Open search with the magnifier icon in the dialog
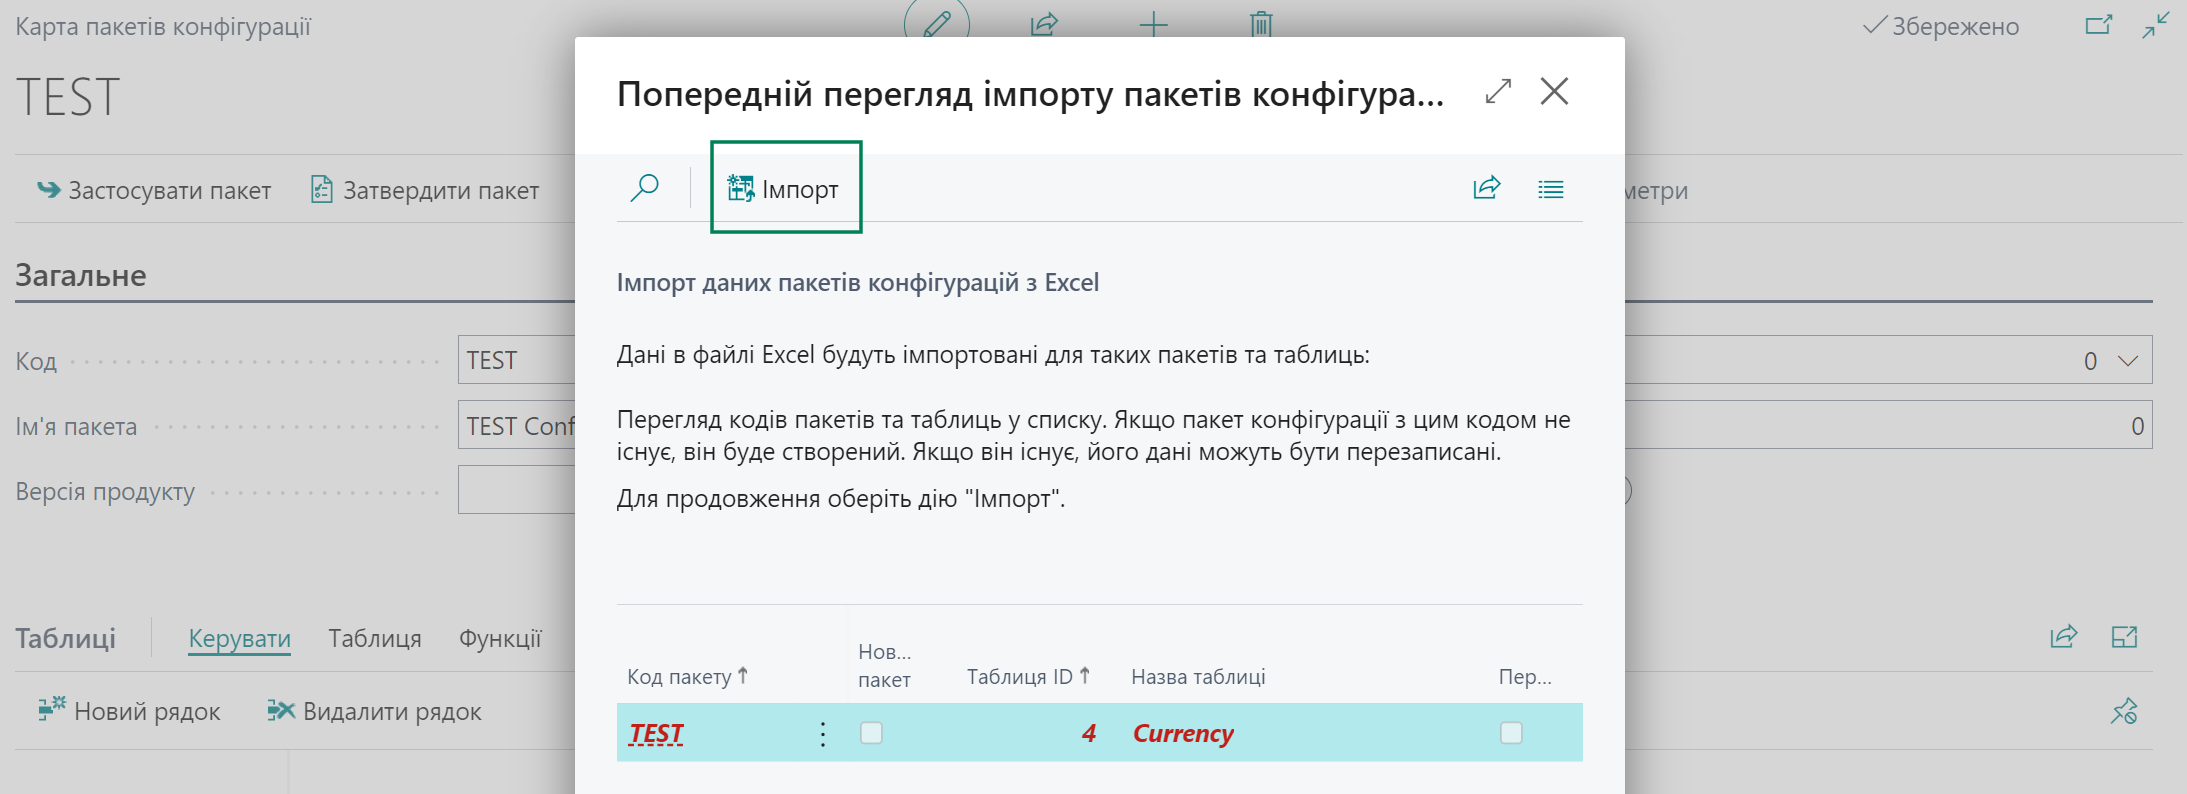 (645, 188)
